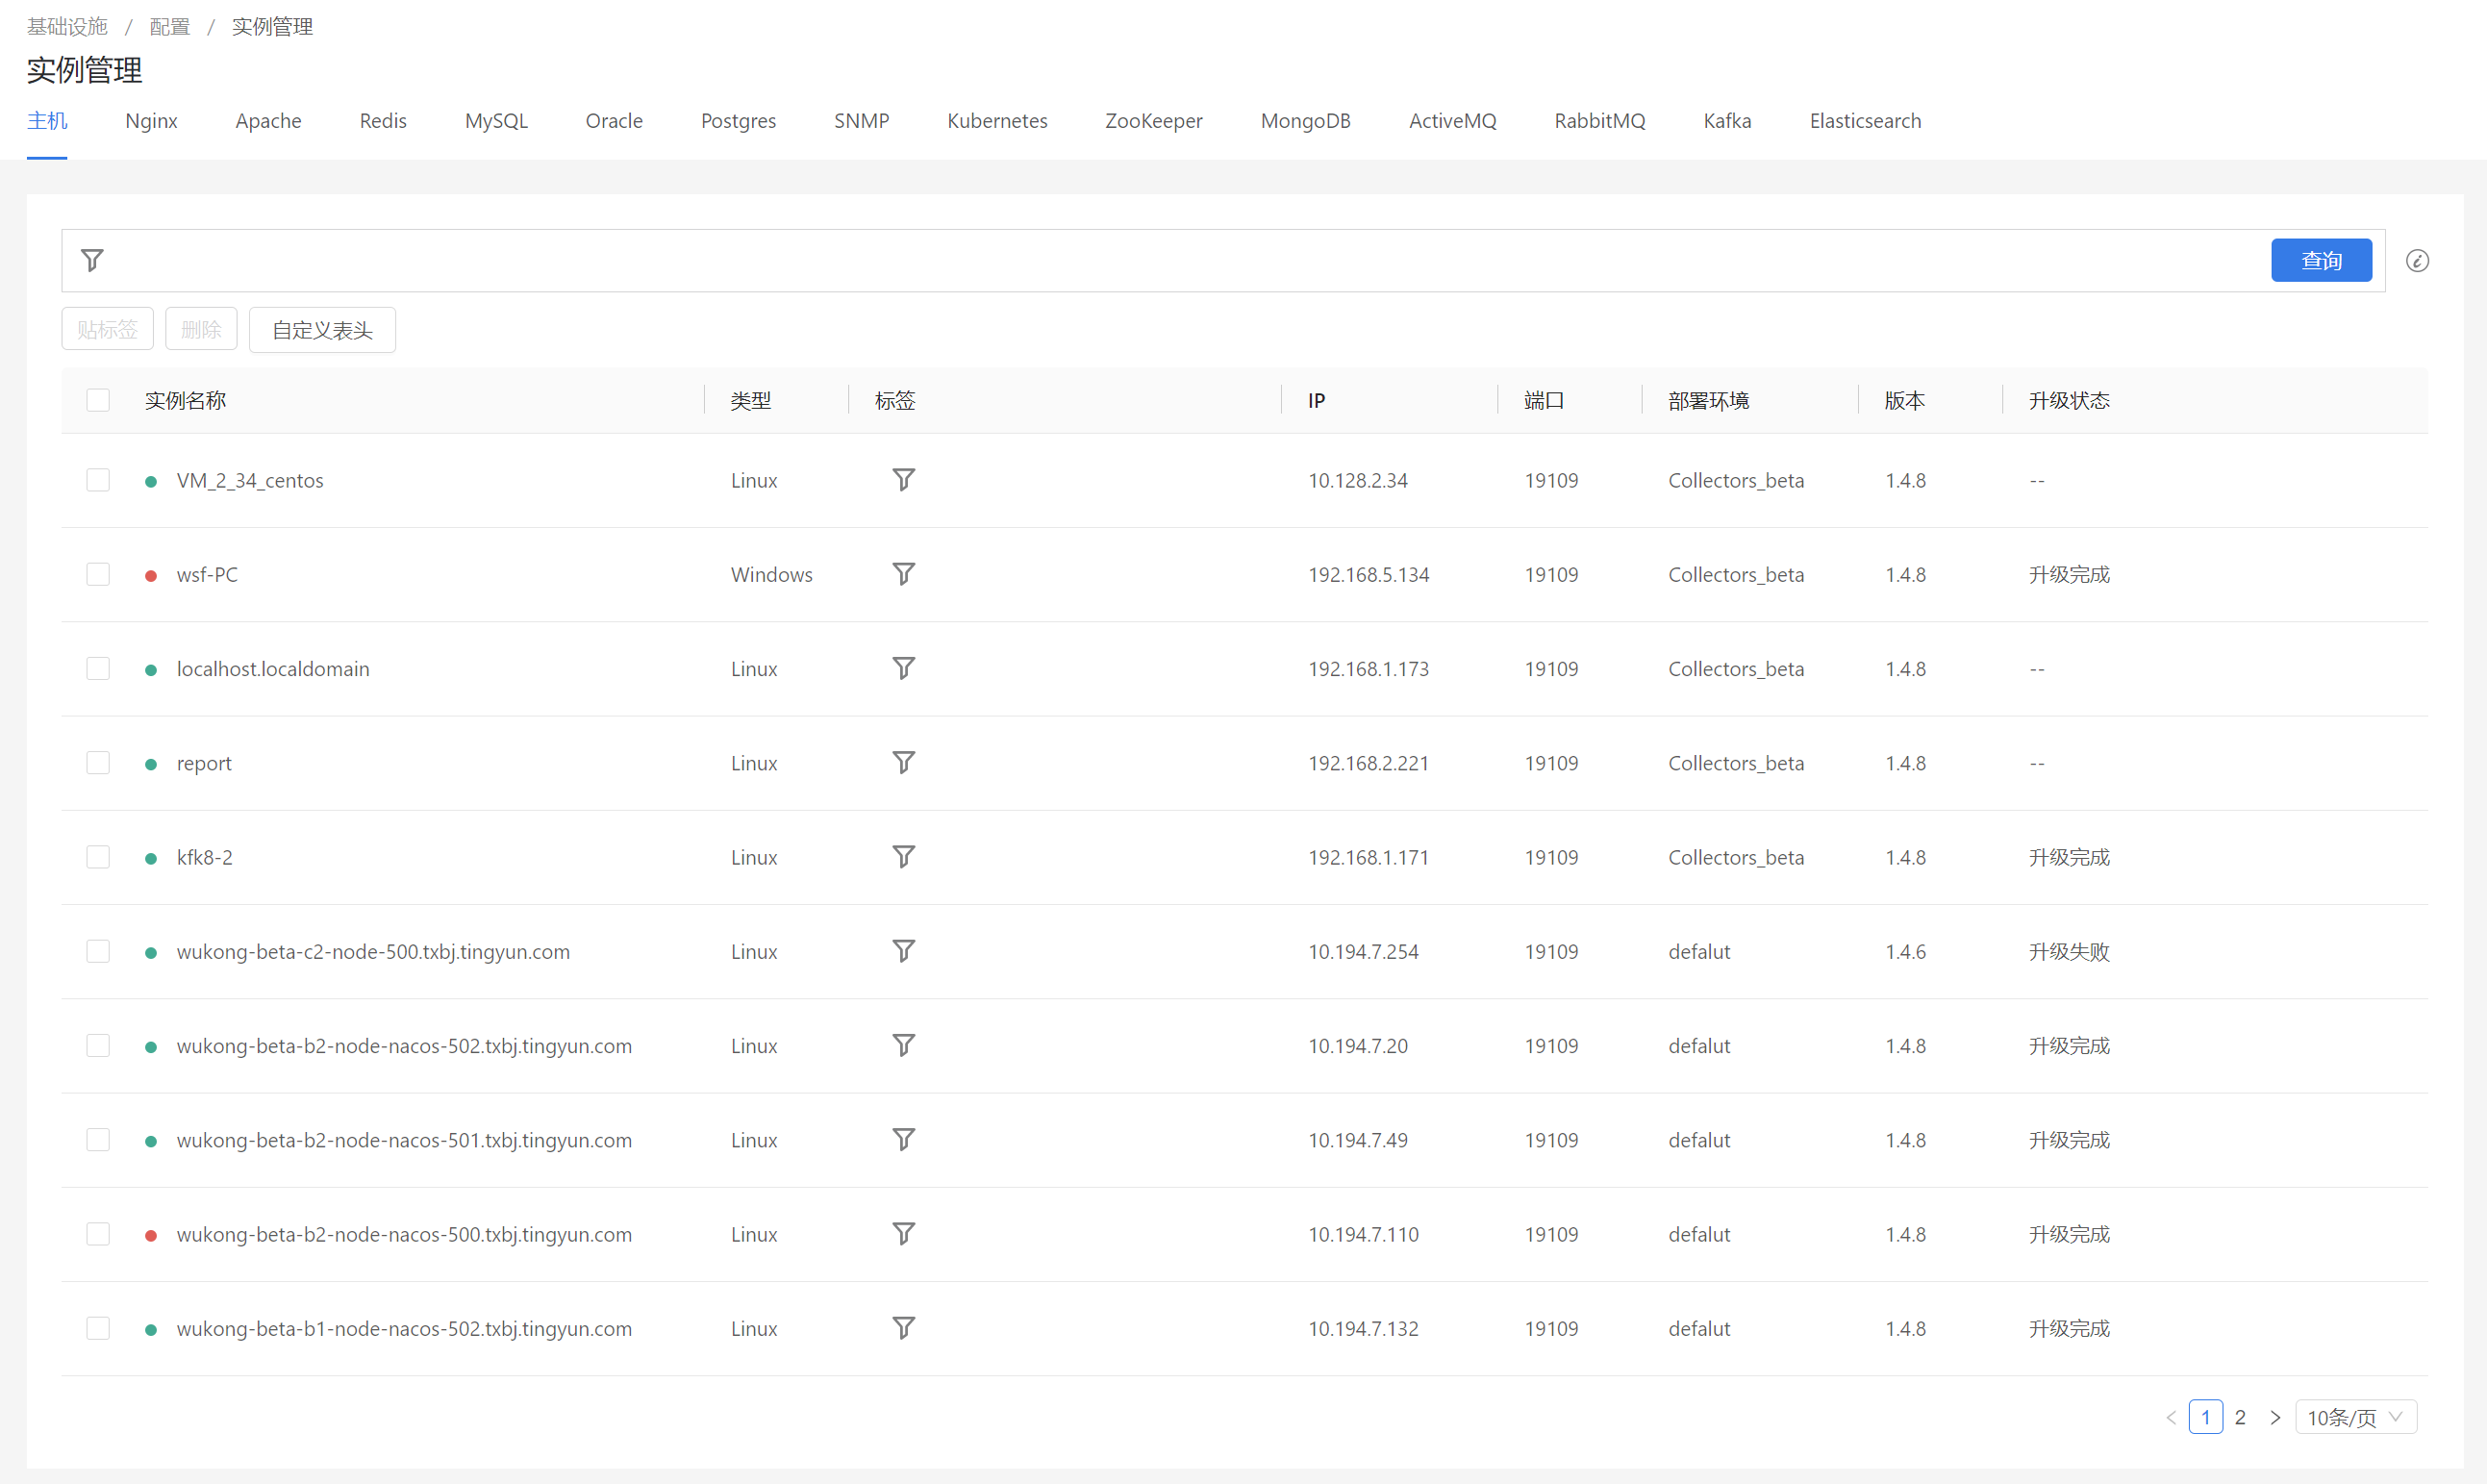
Task: Check the box for localhost.localdomain
Action: click(98, 668)
